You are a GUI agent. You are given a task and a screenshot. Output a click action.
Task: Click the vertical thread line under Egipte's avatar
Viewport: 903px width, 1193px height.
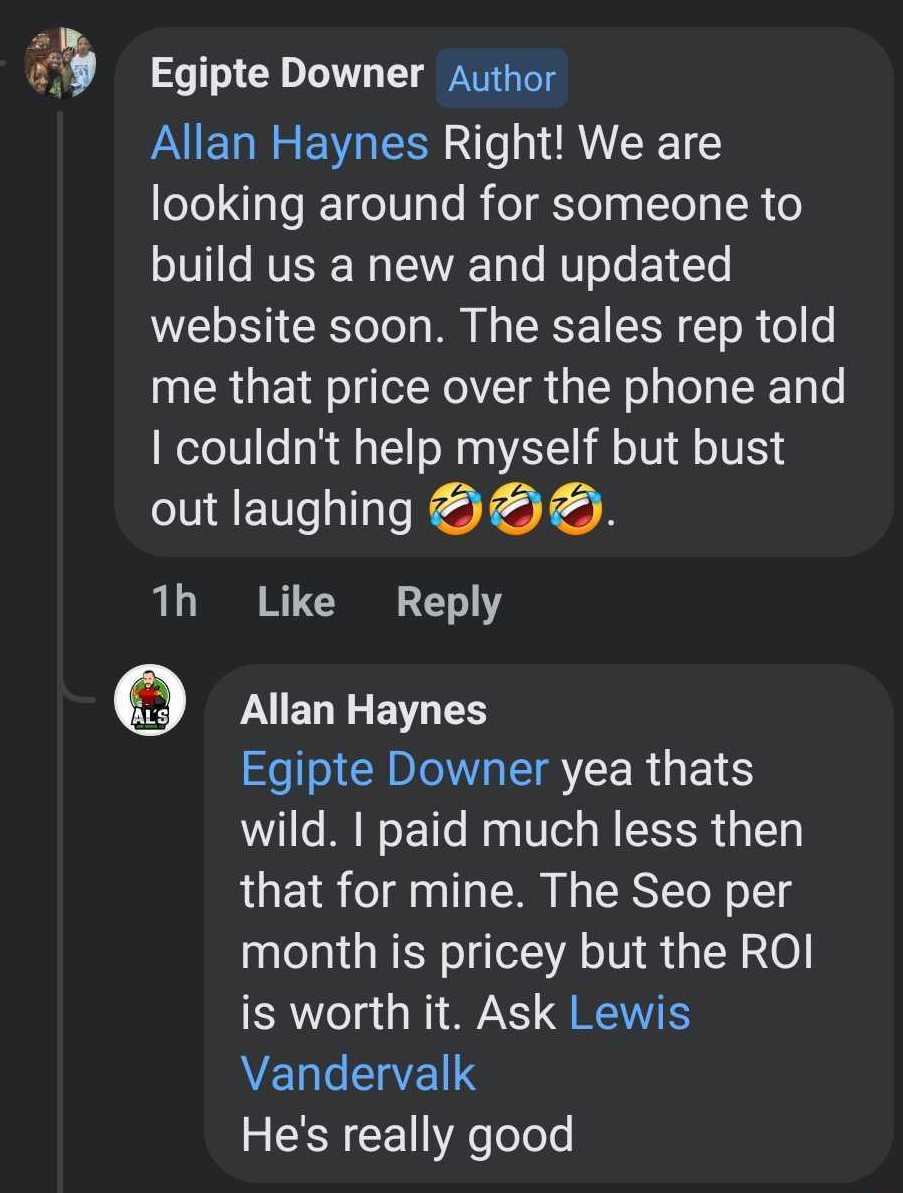[x=61, y=400]
